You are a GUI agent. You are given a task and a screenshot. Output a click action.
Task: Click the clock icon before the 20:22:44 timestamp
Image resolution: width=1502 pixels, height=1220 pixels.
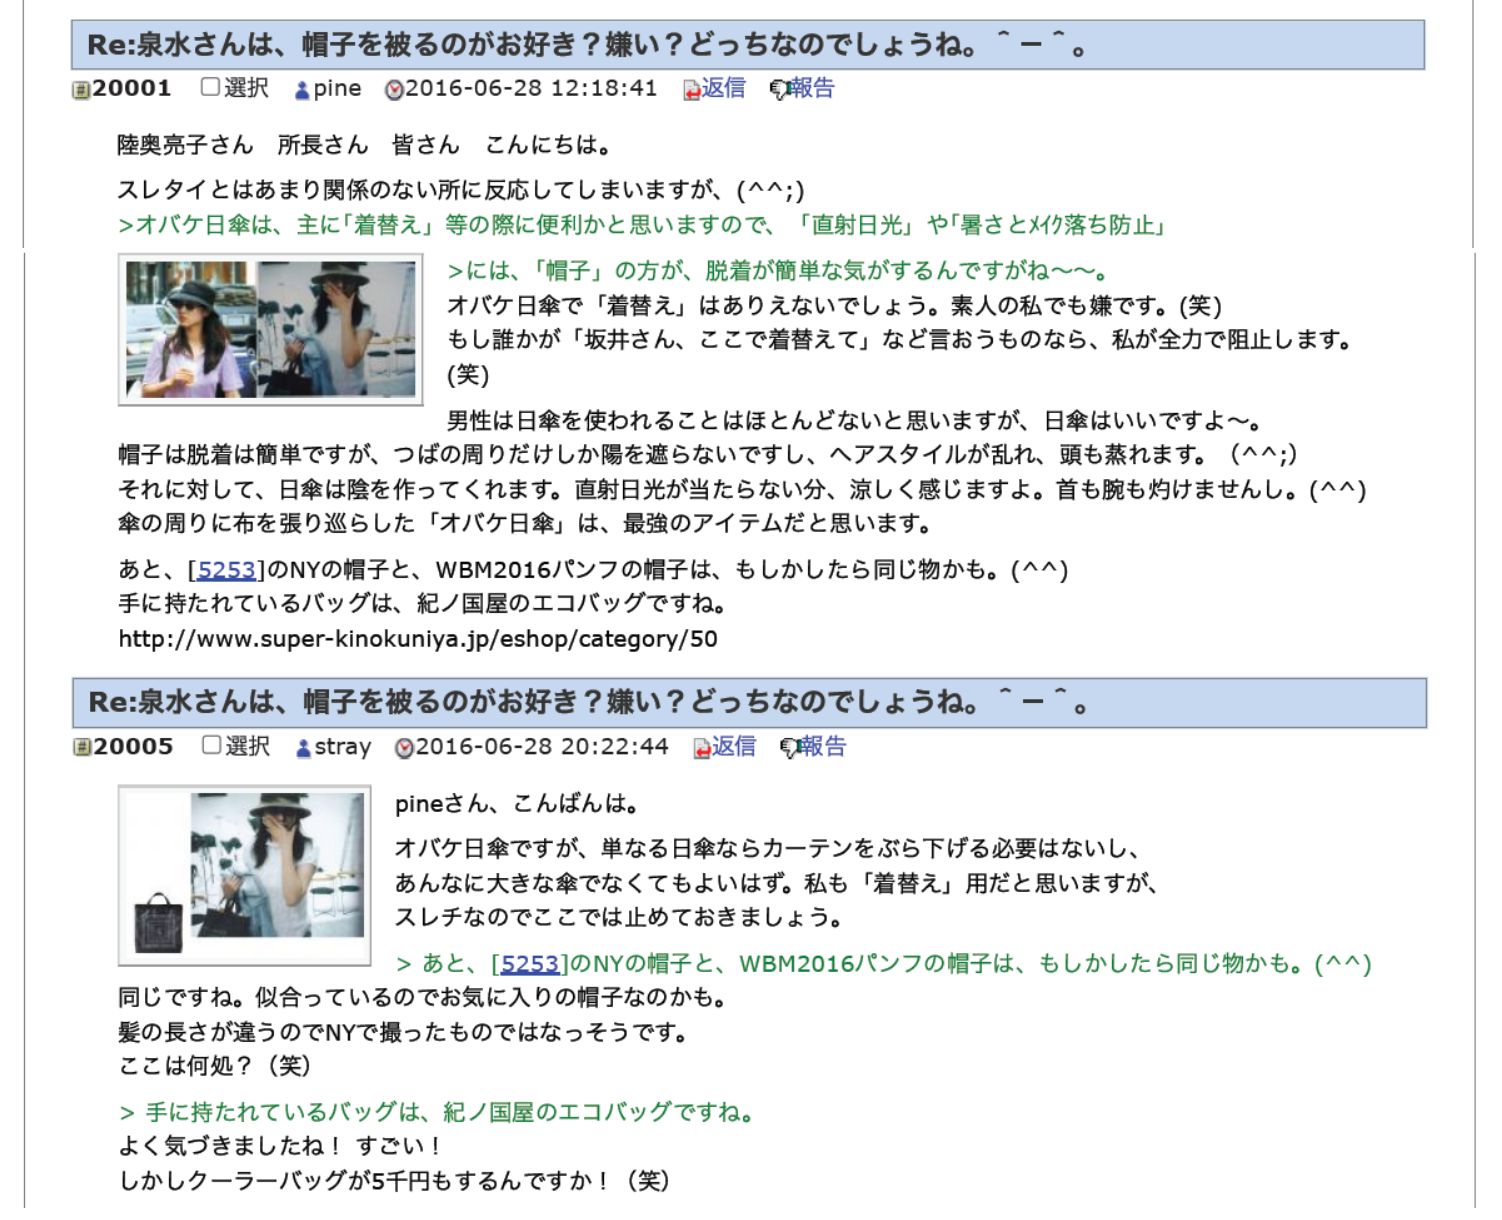pyautogui.click(x=404, y=748)
